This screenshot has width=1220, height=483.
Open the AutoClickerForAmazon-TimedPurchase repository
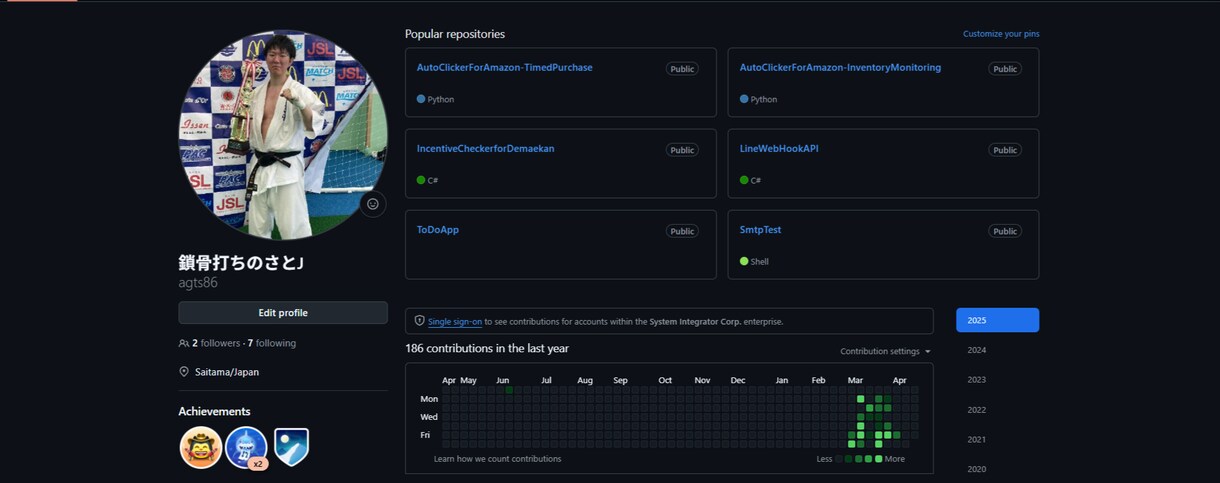(505, 67)
